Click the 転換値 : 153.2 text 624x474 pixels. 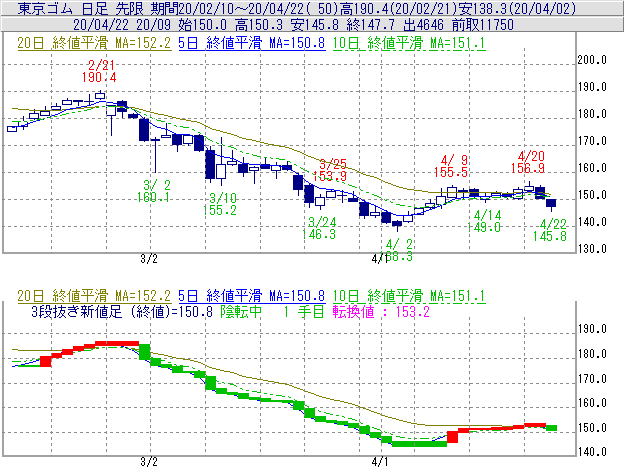tap(381, 312)
